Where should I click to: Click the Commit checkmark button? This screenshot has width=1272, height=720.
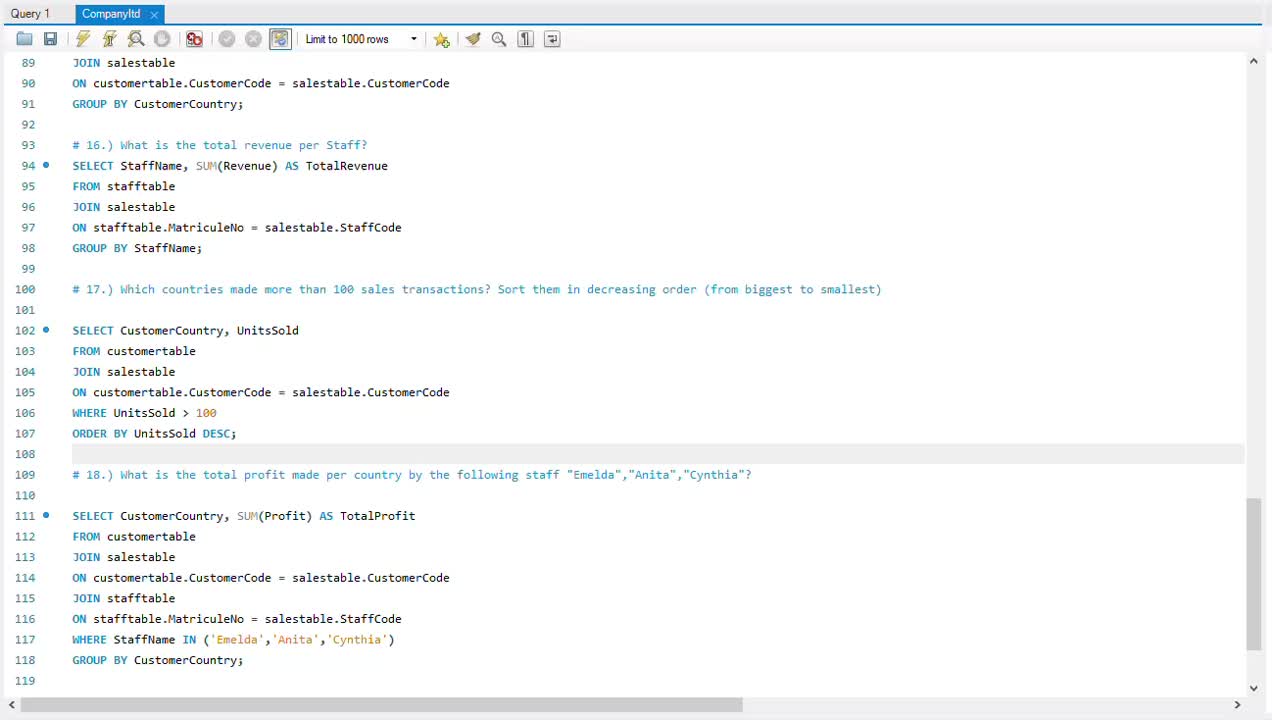[227, 39]
